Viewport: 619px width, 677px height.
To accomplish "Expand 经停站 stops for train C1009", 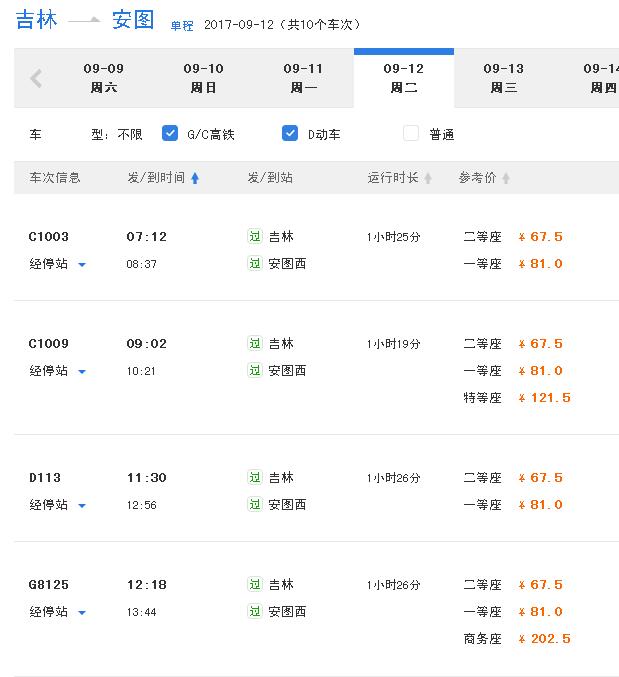I will pyautogui.click(x=58, y=371).
